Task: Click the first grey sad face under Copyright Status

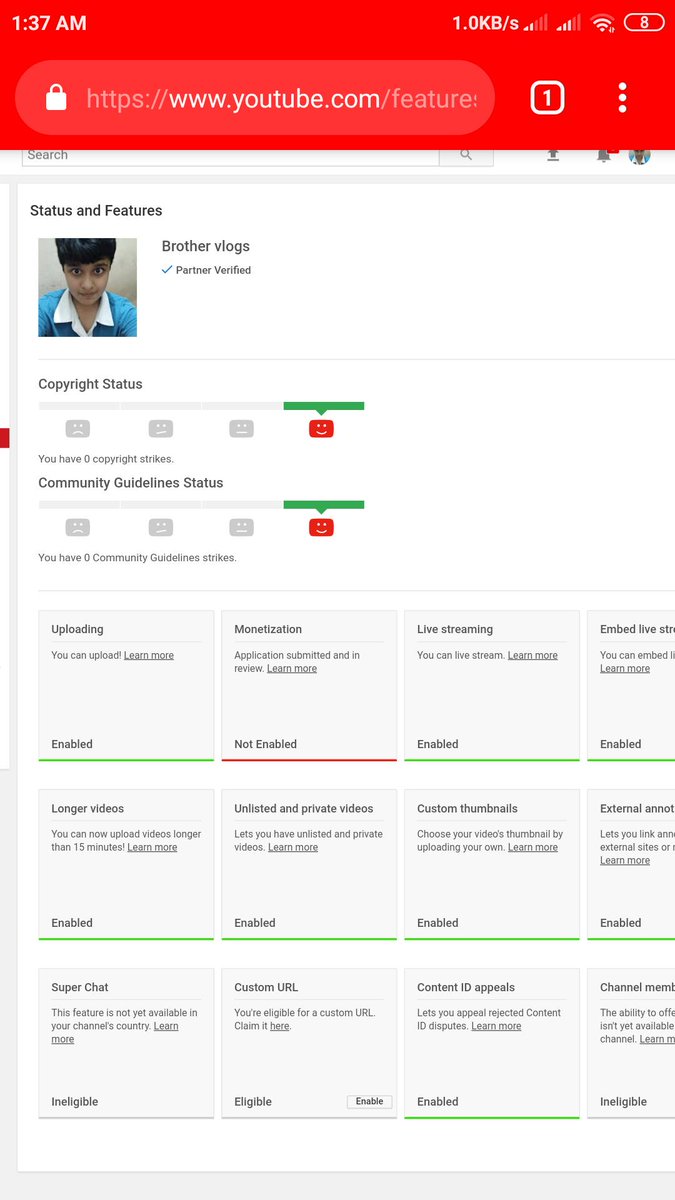Action: click(x=78, y=429)
